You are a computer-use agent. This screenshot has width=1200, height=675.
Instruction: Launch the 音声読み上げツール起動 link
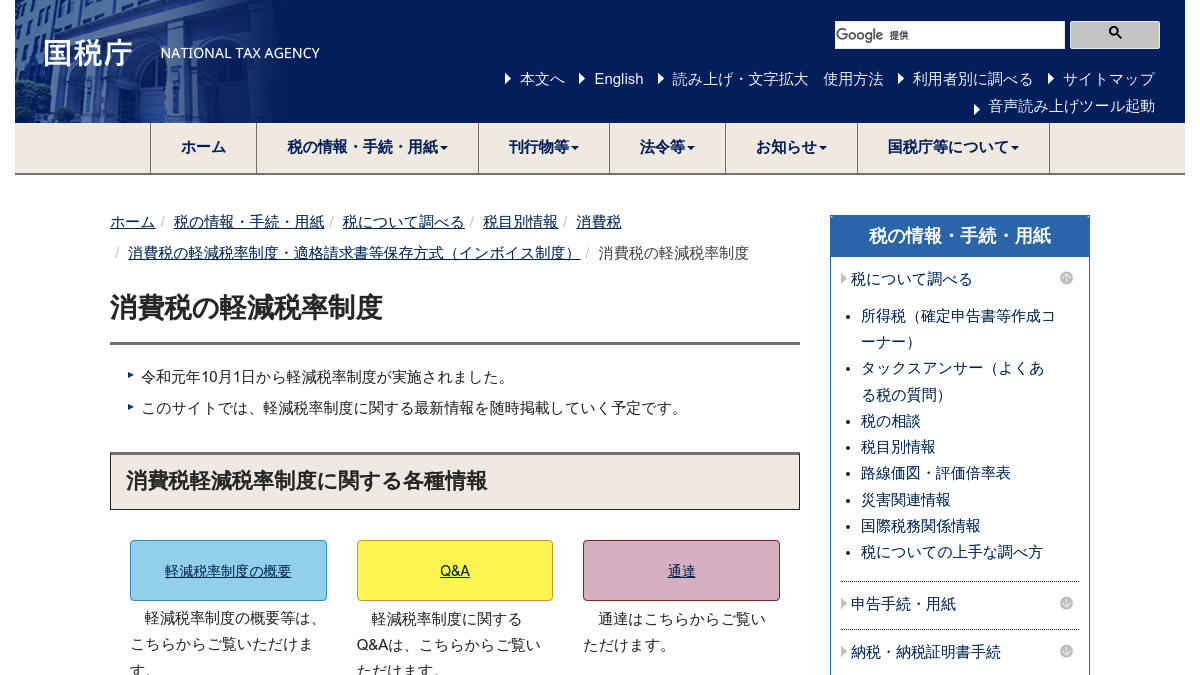tap(1071, 106)
